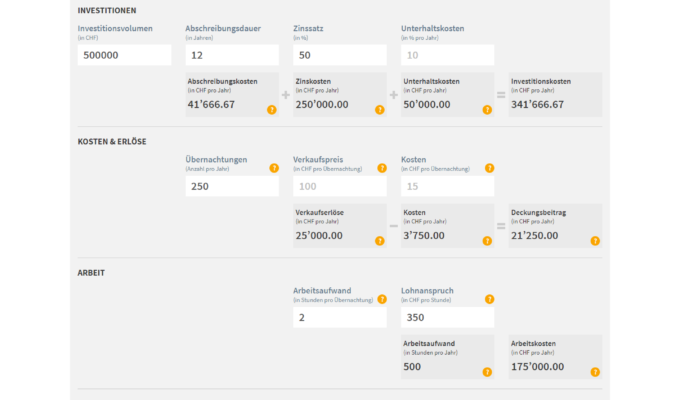Click the Abschreibungsdauer field showing 12
Viewport: 680px width, 400px height.
(x=232, y=55)
